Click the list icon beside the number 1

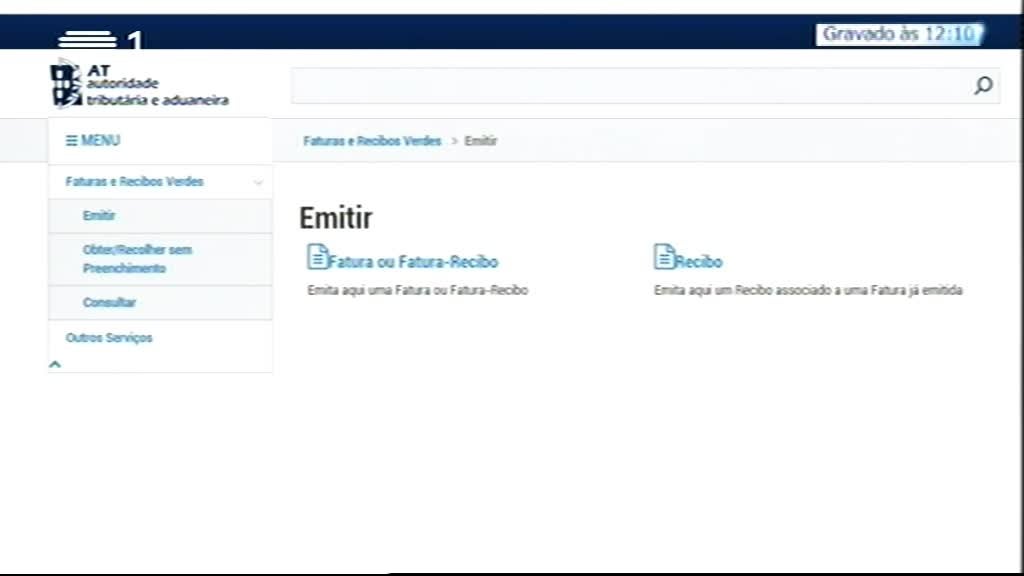(x=88, y=40)
